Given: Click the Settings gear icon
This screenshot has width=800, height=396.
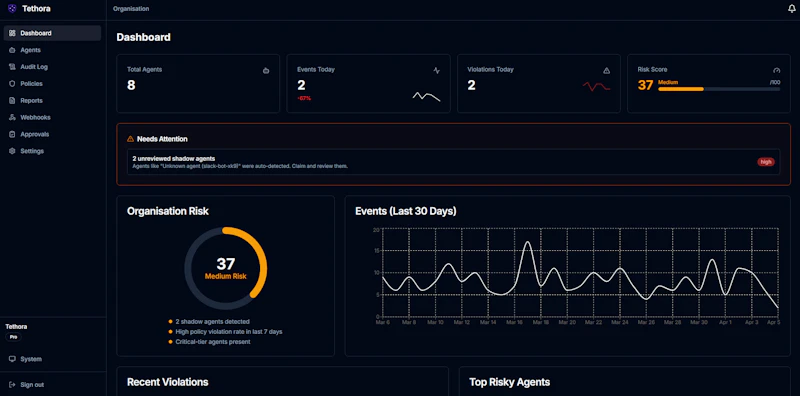Looking at the screenshot, I should tap(12, 151).
